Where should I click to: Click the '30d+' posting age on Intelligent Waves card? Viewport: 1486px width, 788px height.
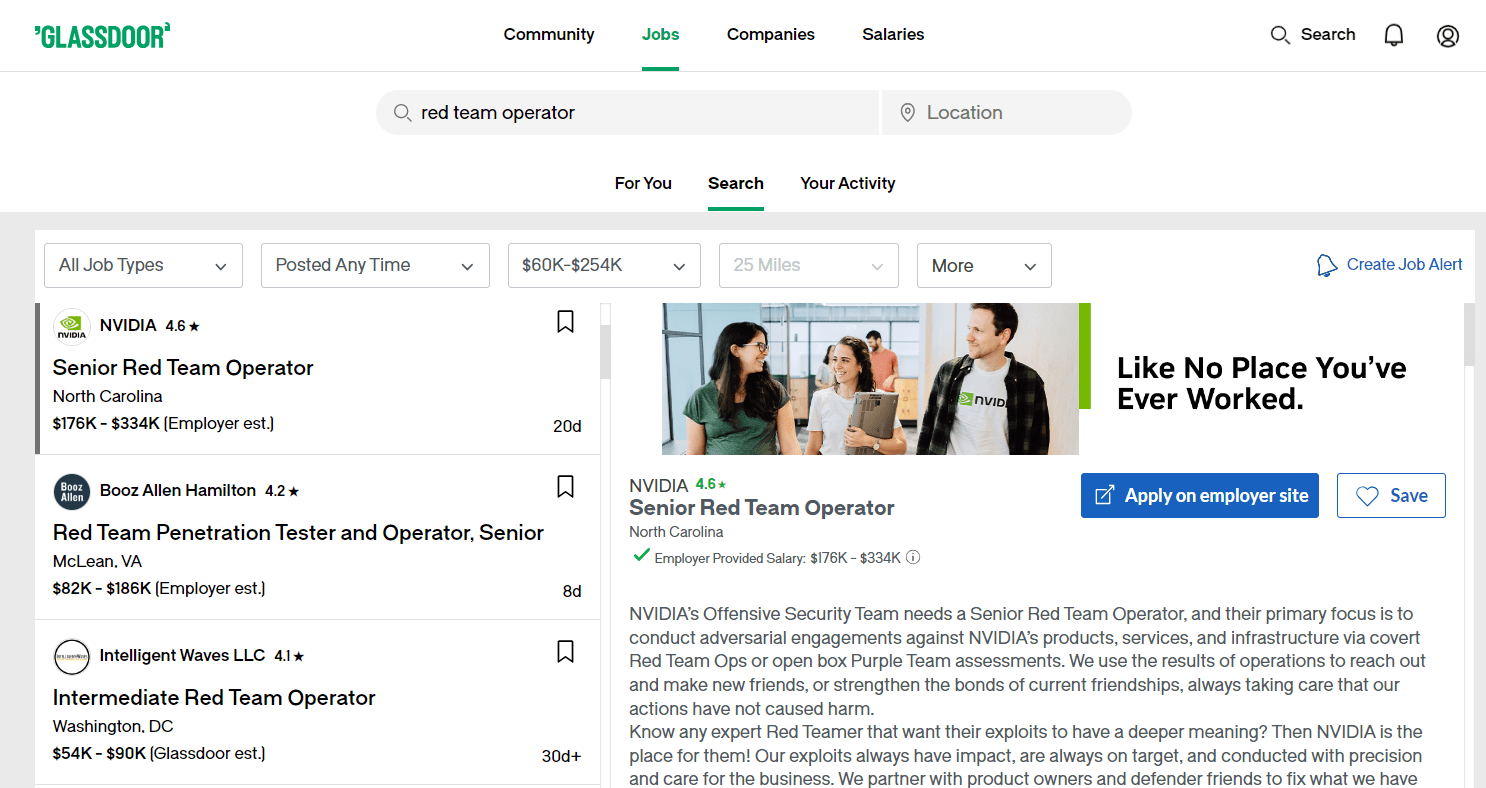click(561, 756)
